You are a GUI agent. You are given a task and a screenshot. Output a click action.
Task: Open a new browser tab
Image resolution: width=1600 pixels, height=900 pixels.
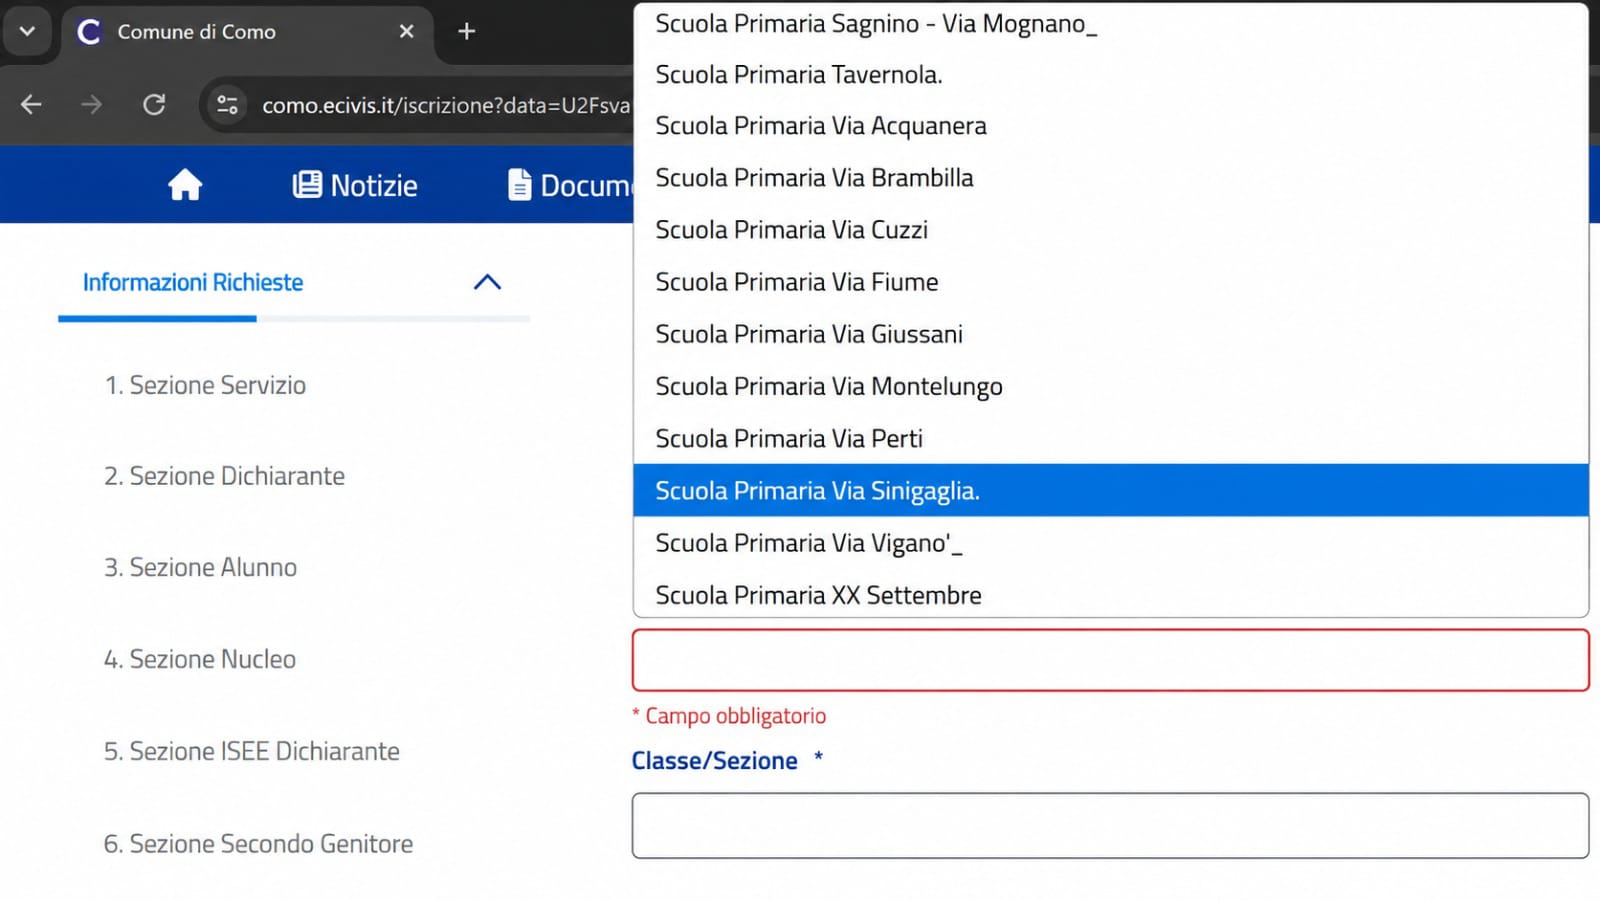[466, 31]
